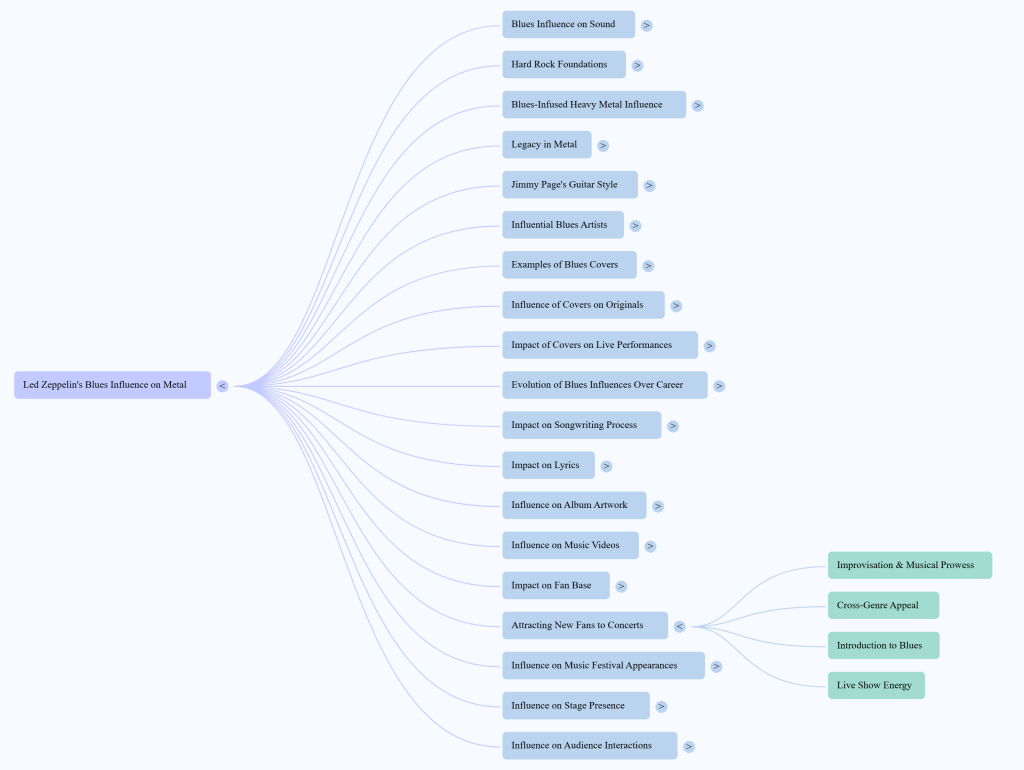Screen dimensions: 1024x770
Task: Expand Influence on Music Festival Appearances
Action: coord(716,667)
